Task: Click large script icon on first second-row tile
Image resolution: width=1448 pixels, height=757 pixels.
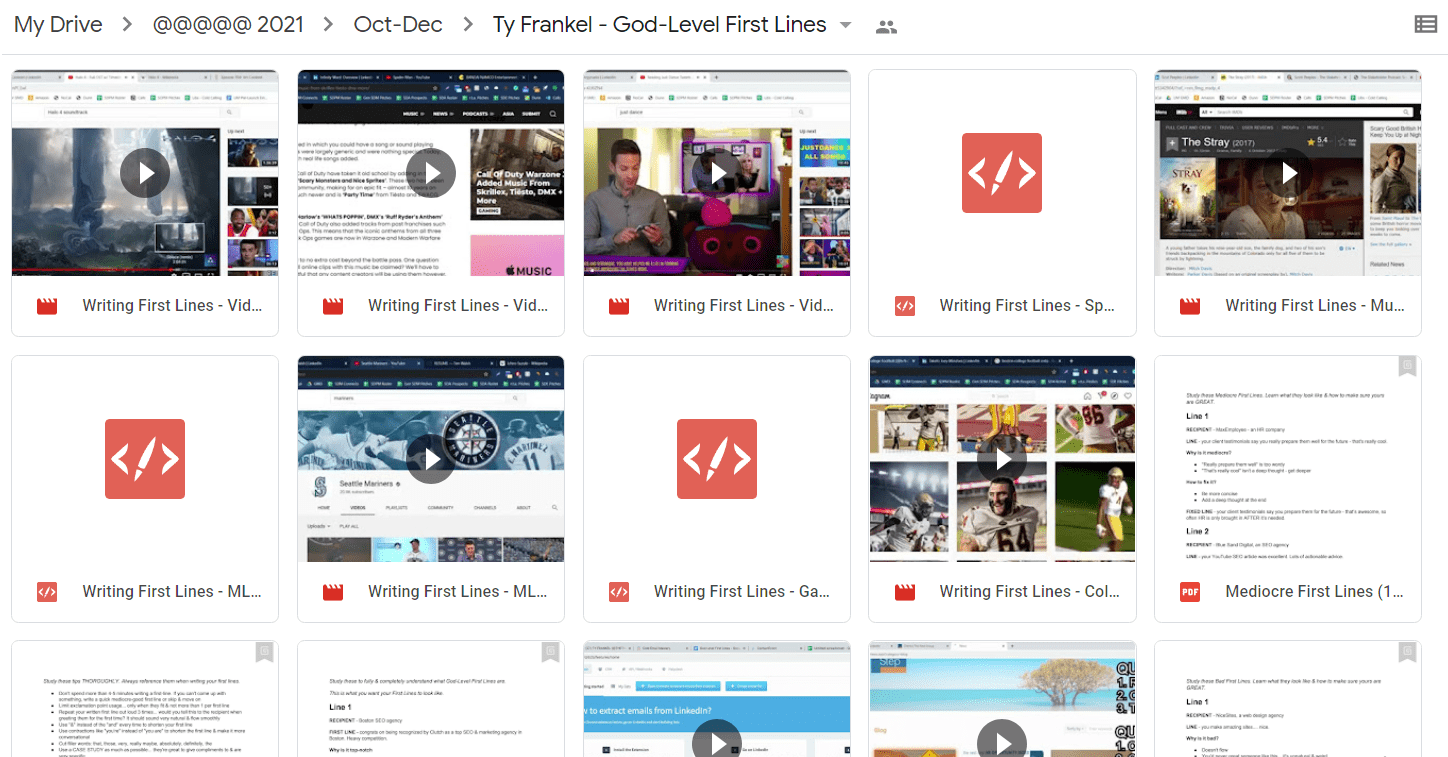Action: tap(145, 459)
